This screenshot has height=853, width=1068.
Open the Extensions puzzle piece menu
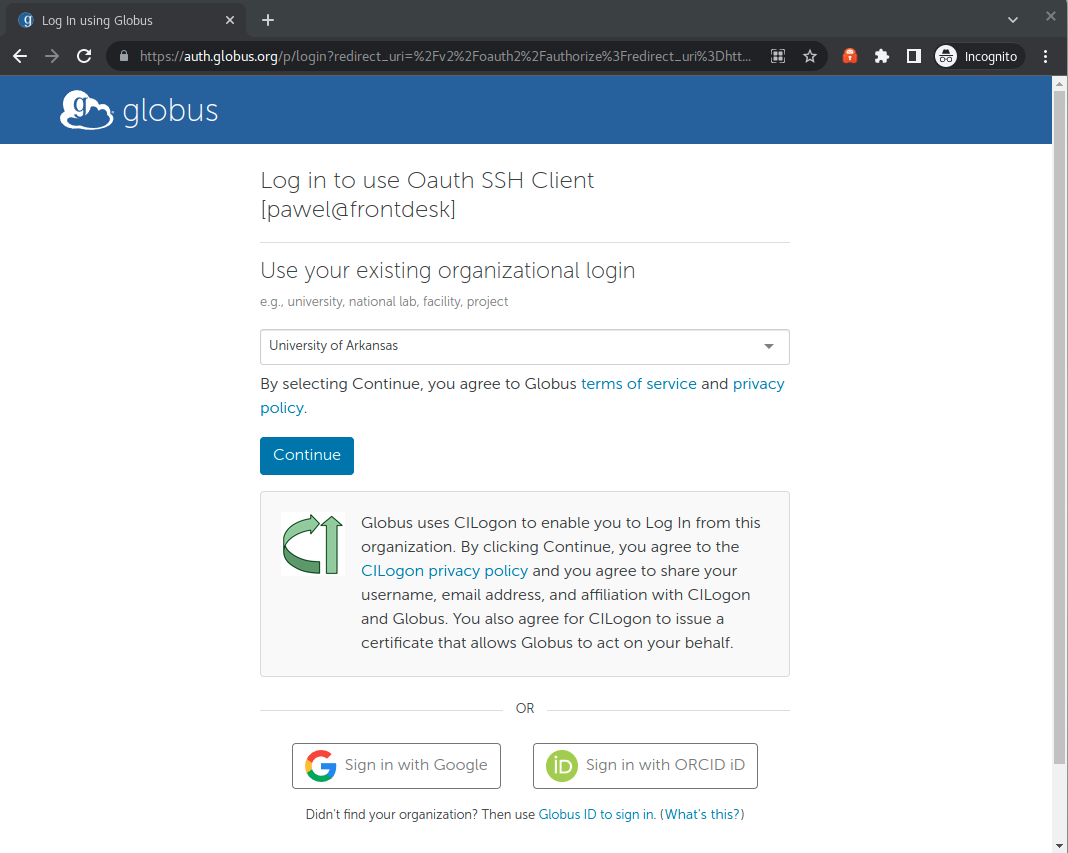(x=881, y=57)
